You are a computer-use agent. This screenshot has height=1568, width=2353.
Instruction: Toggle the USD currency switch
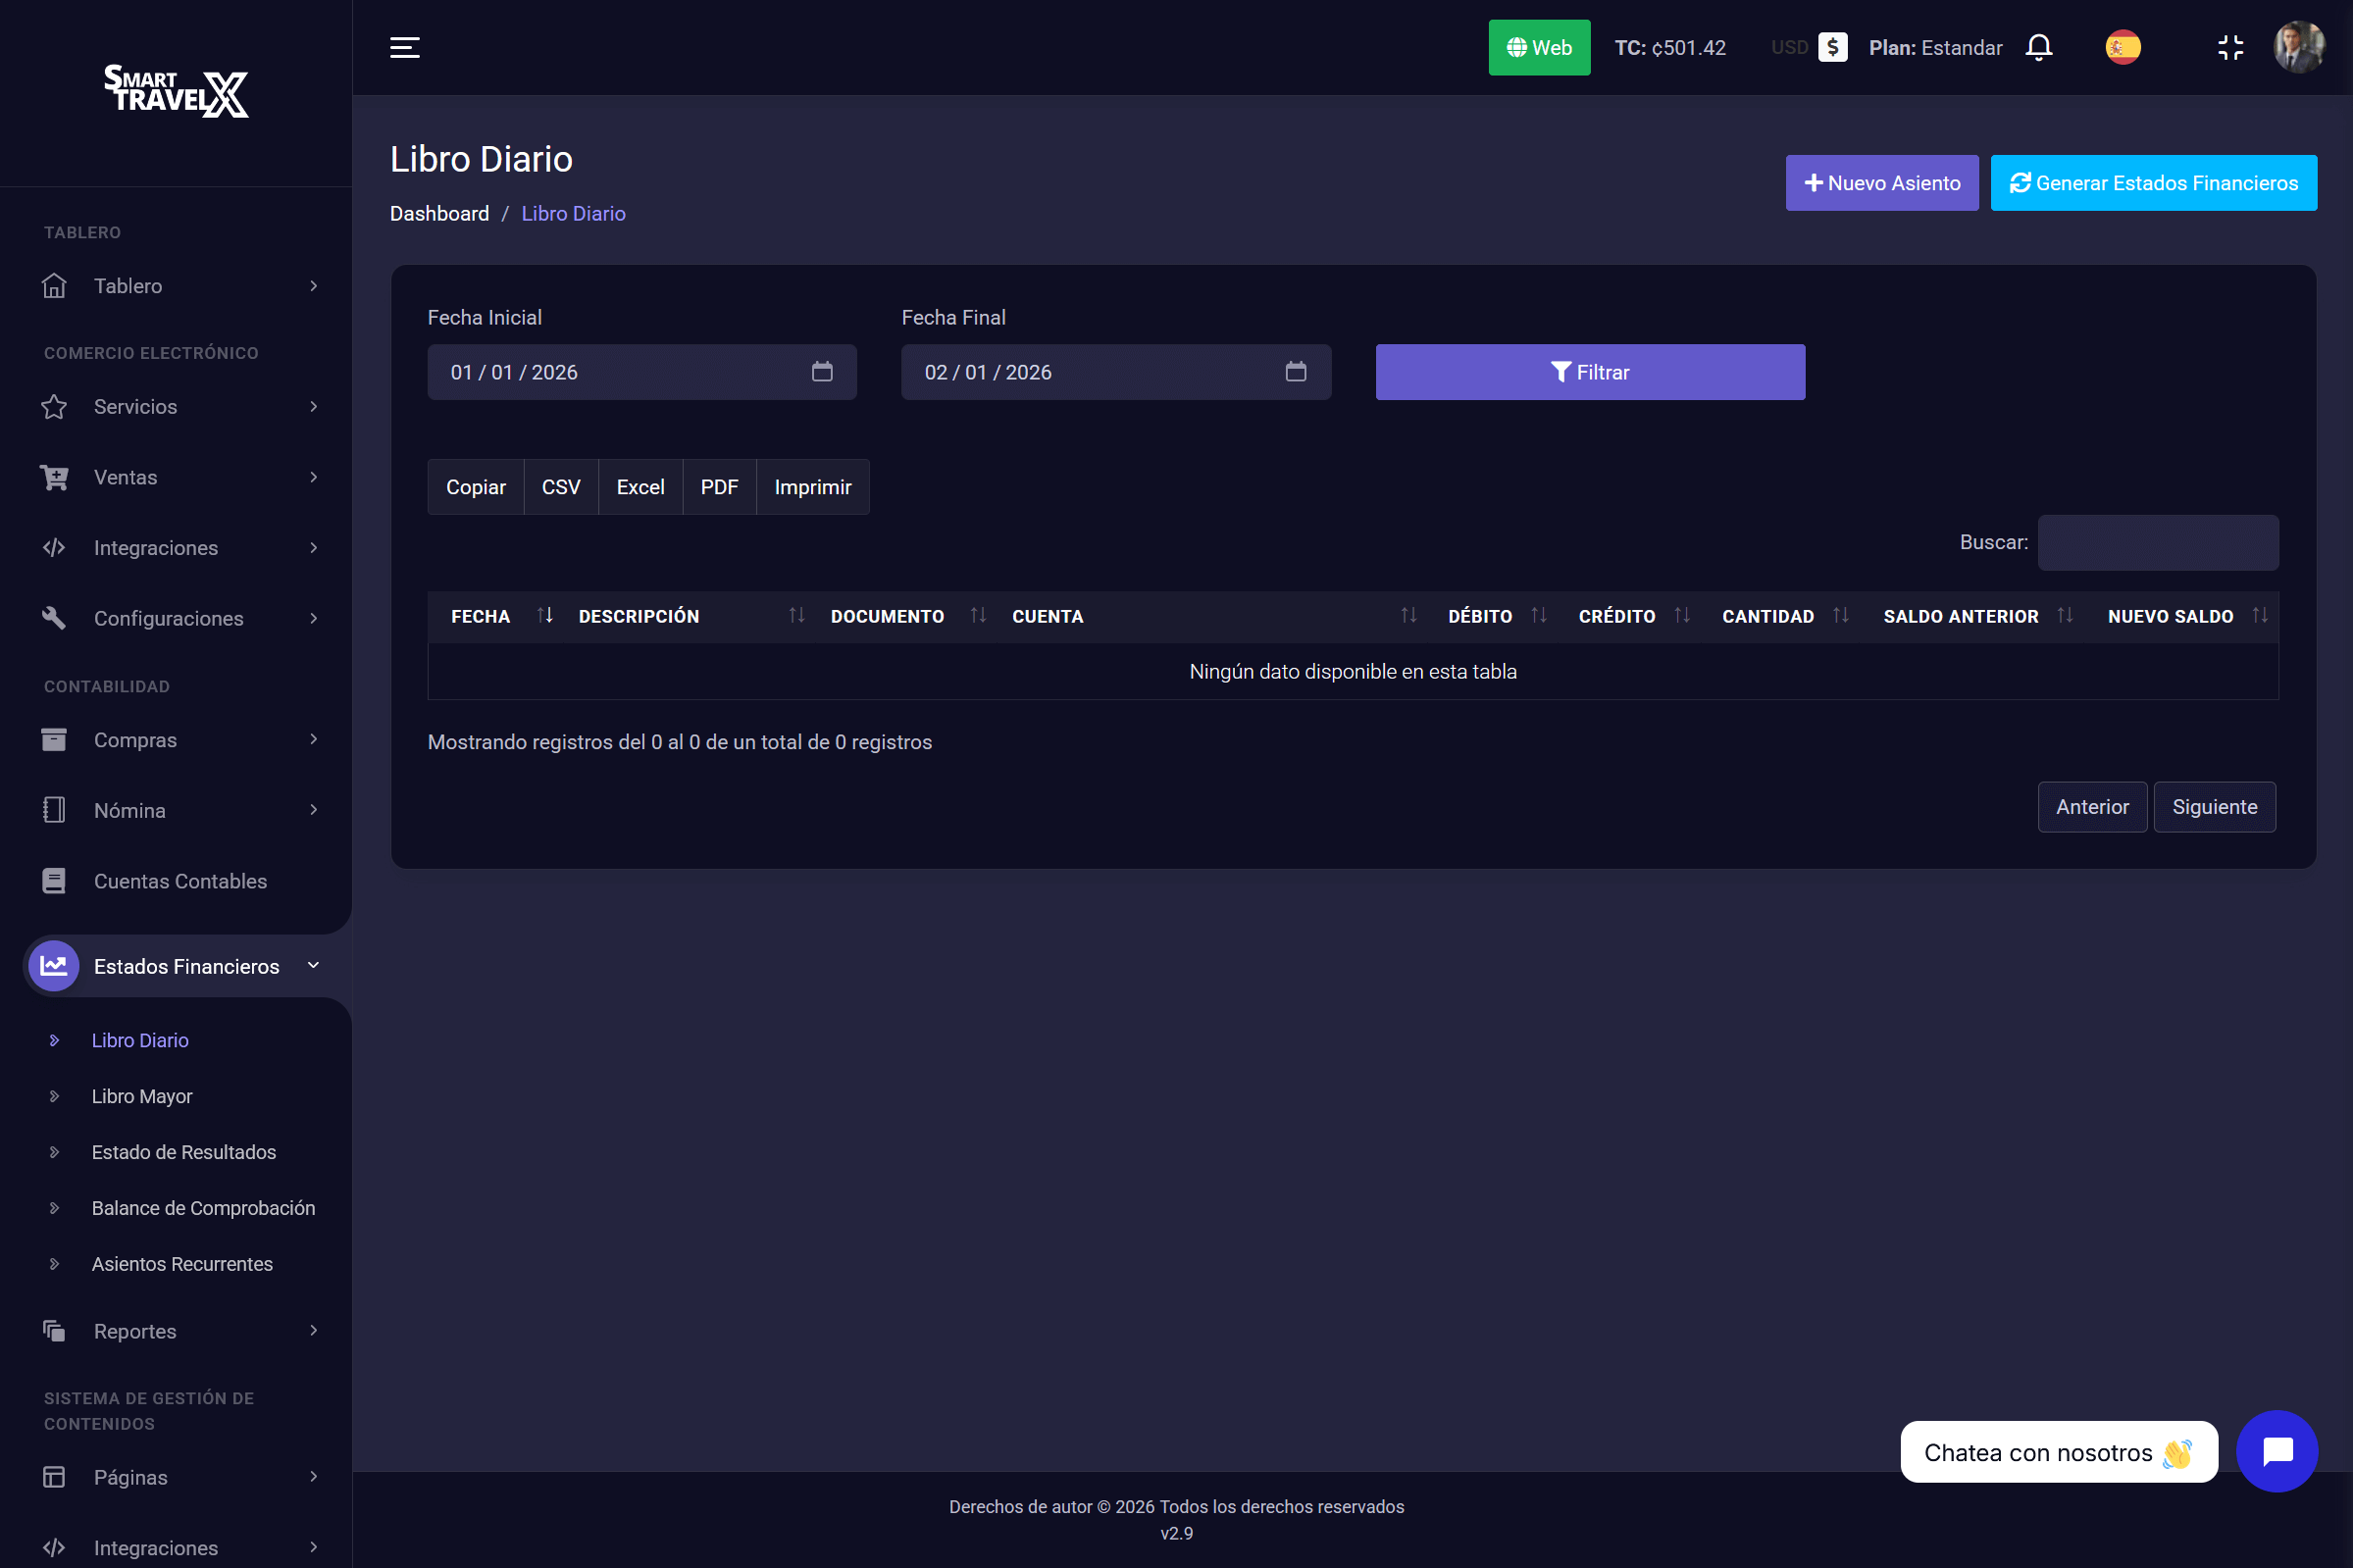coord(1832,47)
